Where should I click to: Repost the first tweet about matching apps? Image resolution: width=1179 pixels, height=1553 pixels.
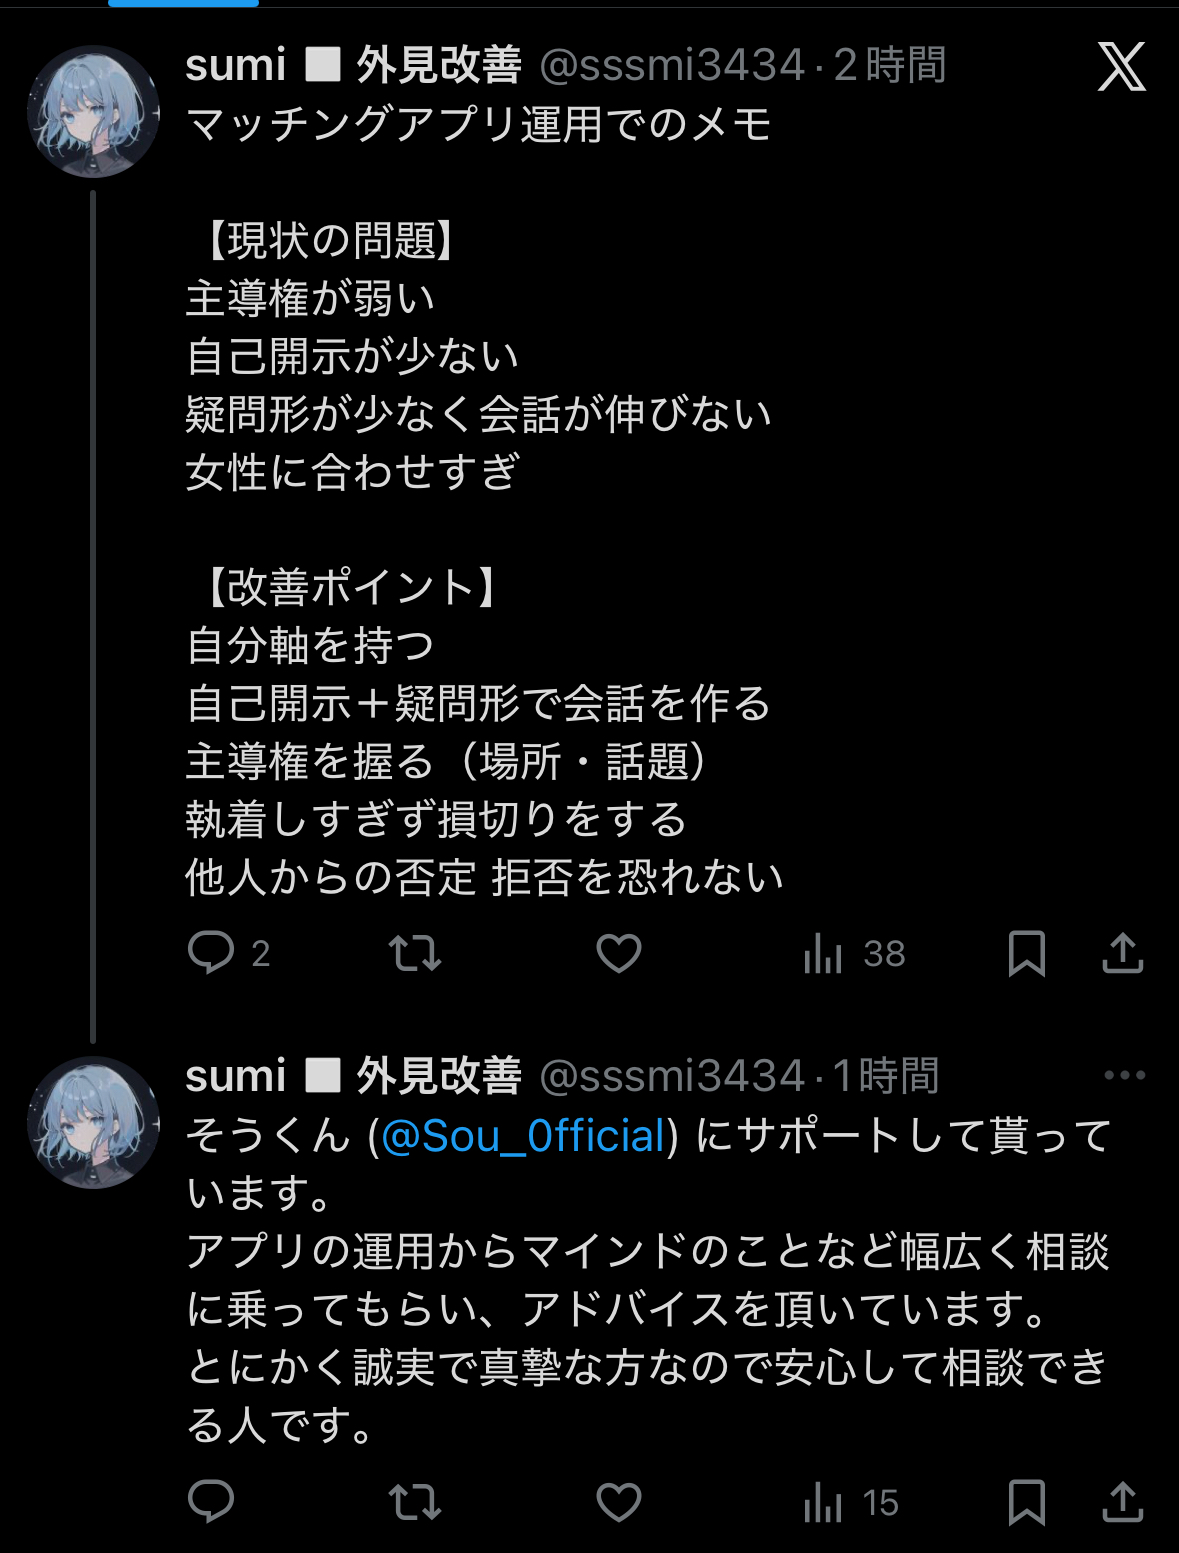[414, 953]
